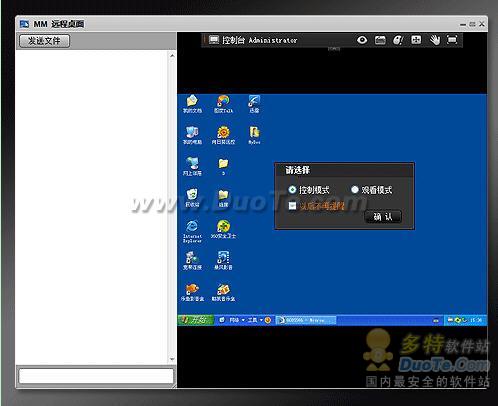498x406 pixels.
Task: Check the 以后不再选择 checkbox
Action: click(x=292, y=206)
